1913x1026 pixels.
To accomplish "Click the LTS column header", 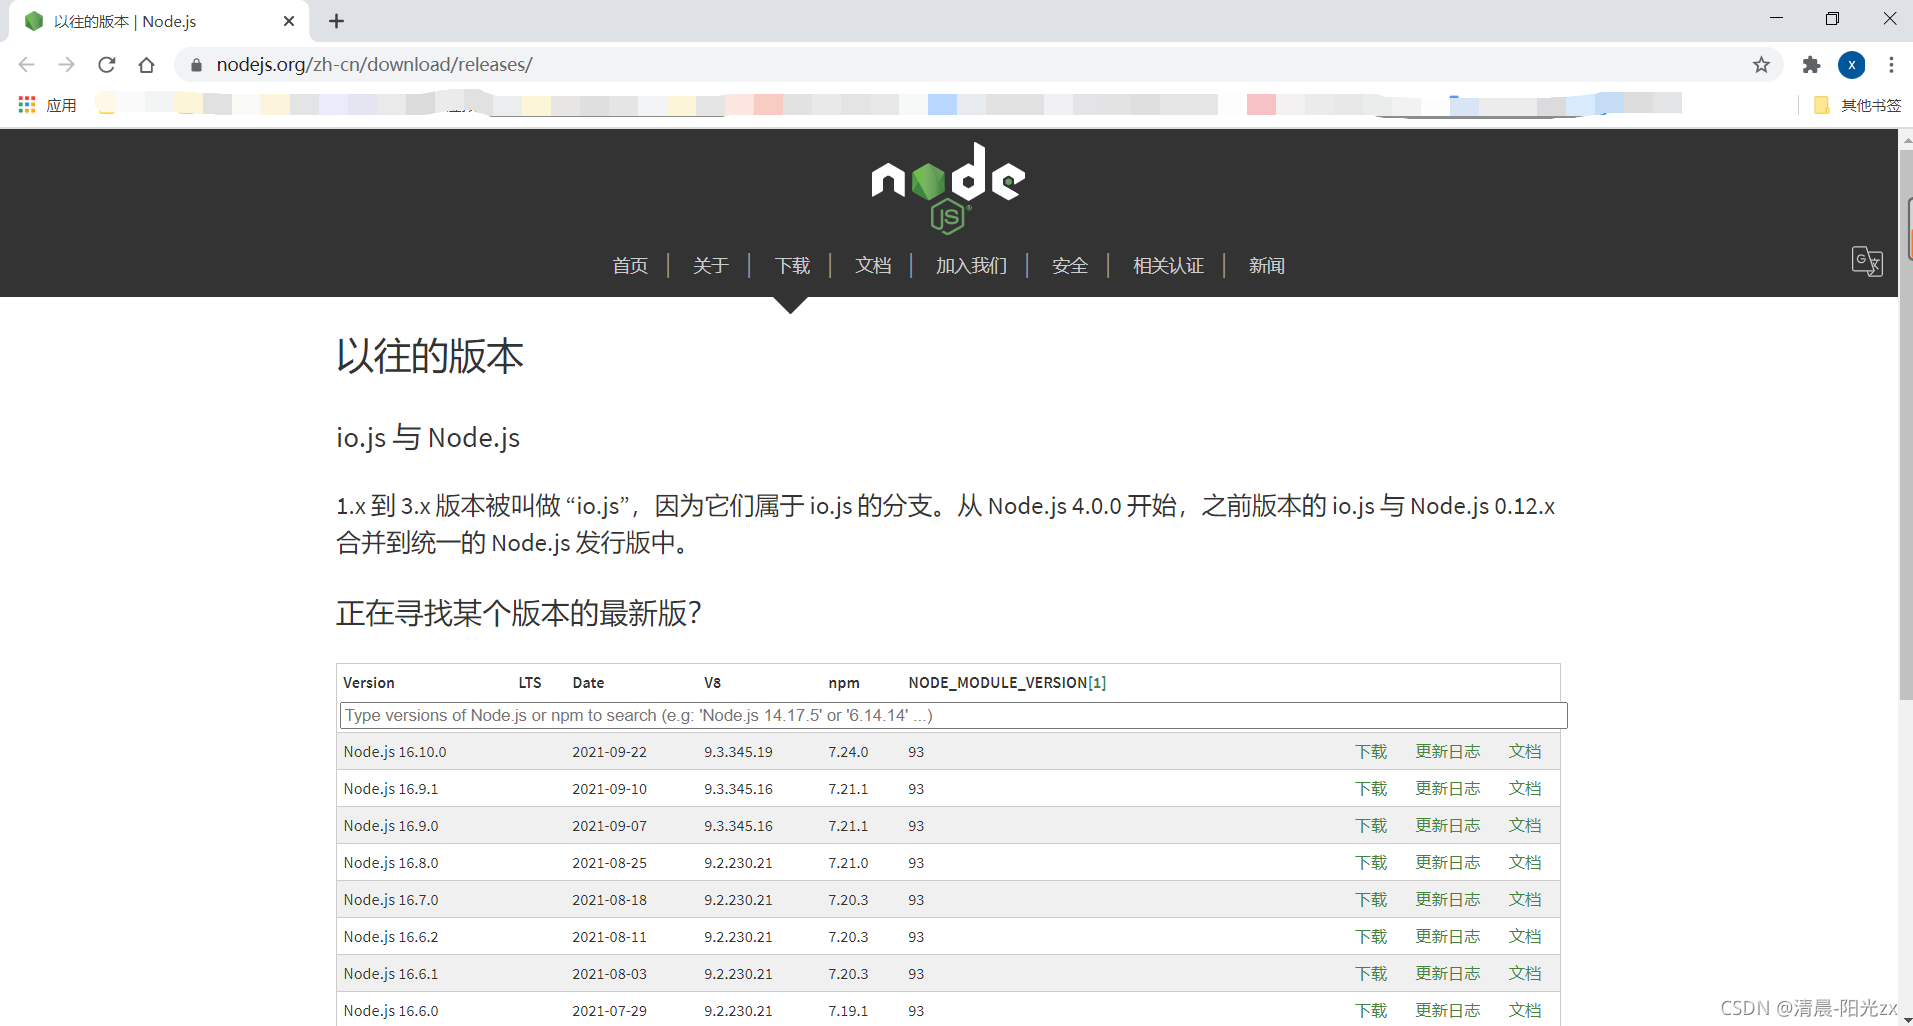I will click(530, 683).
